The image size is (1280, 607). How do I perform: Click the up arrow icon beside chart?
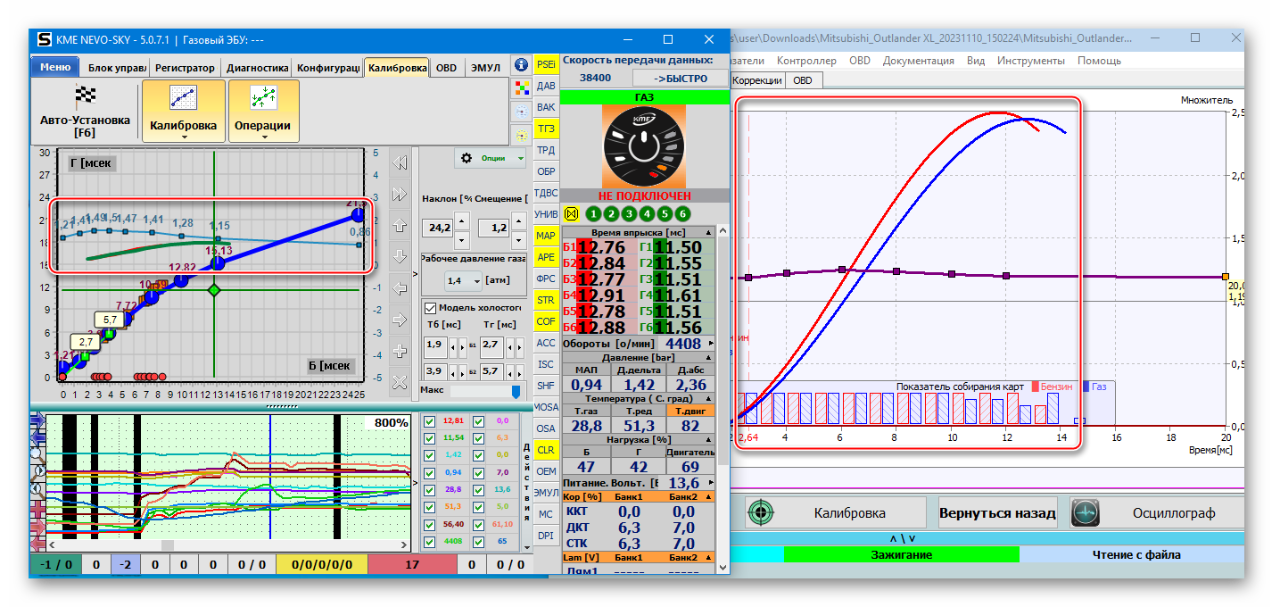tap(400, 225)
